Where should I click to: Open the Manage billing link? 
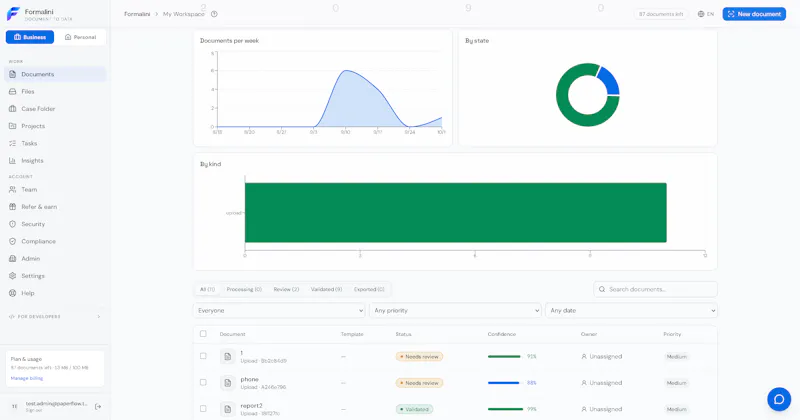27,378
